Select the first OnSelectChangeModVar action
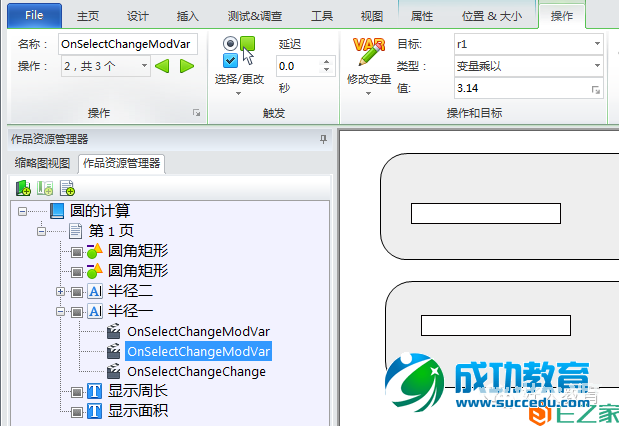Viewport: 619px width, 426px height. coord(198,332)
